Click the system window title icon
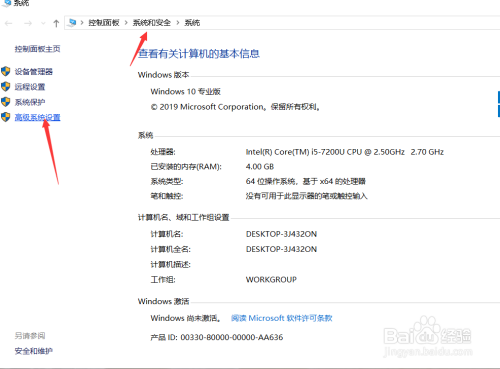The image size is (500, 369). (6, 3)
